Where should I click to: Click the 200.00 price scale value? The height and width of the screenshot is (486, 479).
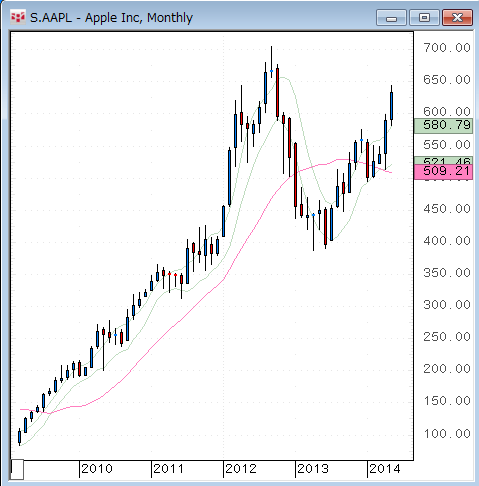(447, 369)
